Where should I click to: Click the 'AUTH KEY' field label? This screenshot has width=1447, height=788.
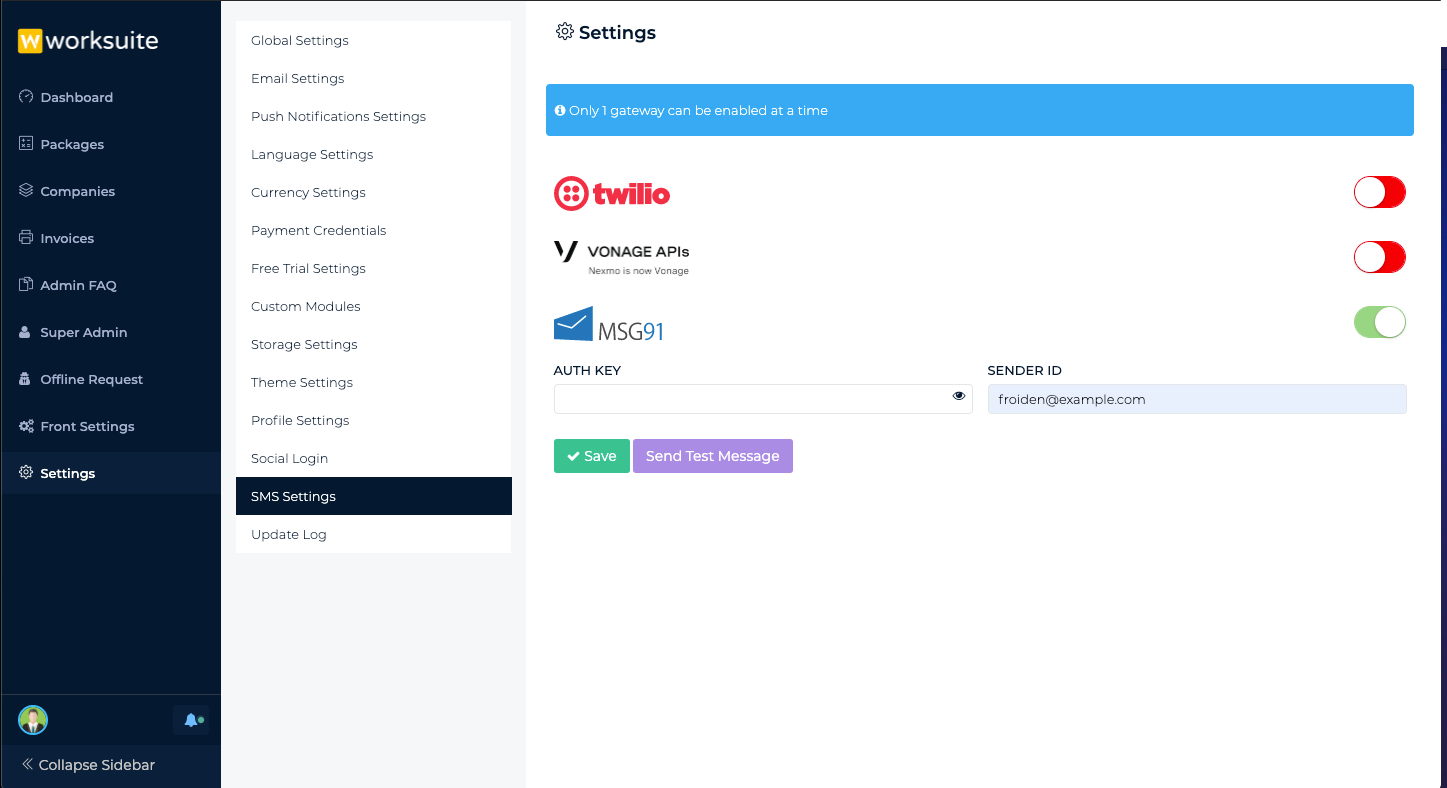click(588, 370)
